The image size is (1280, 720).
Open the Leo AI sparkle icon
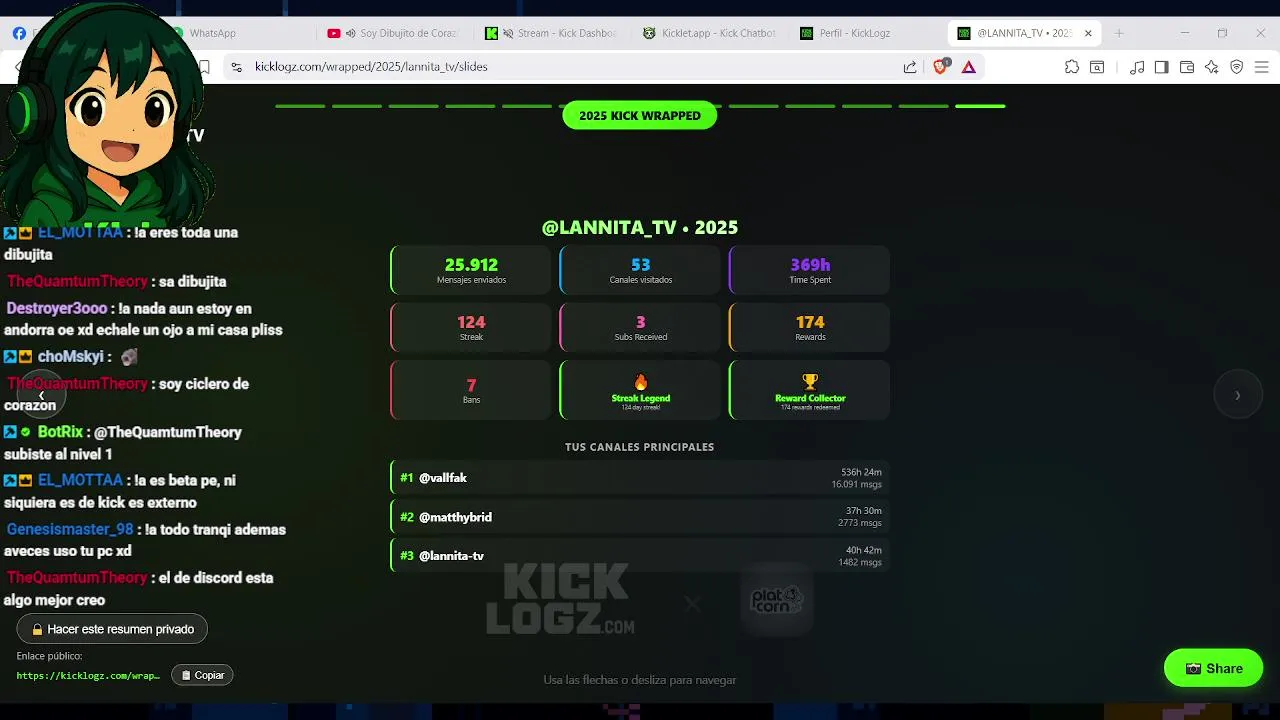tap(1212, 67)
